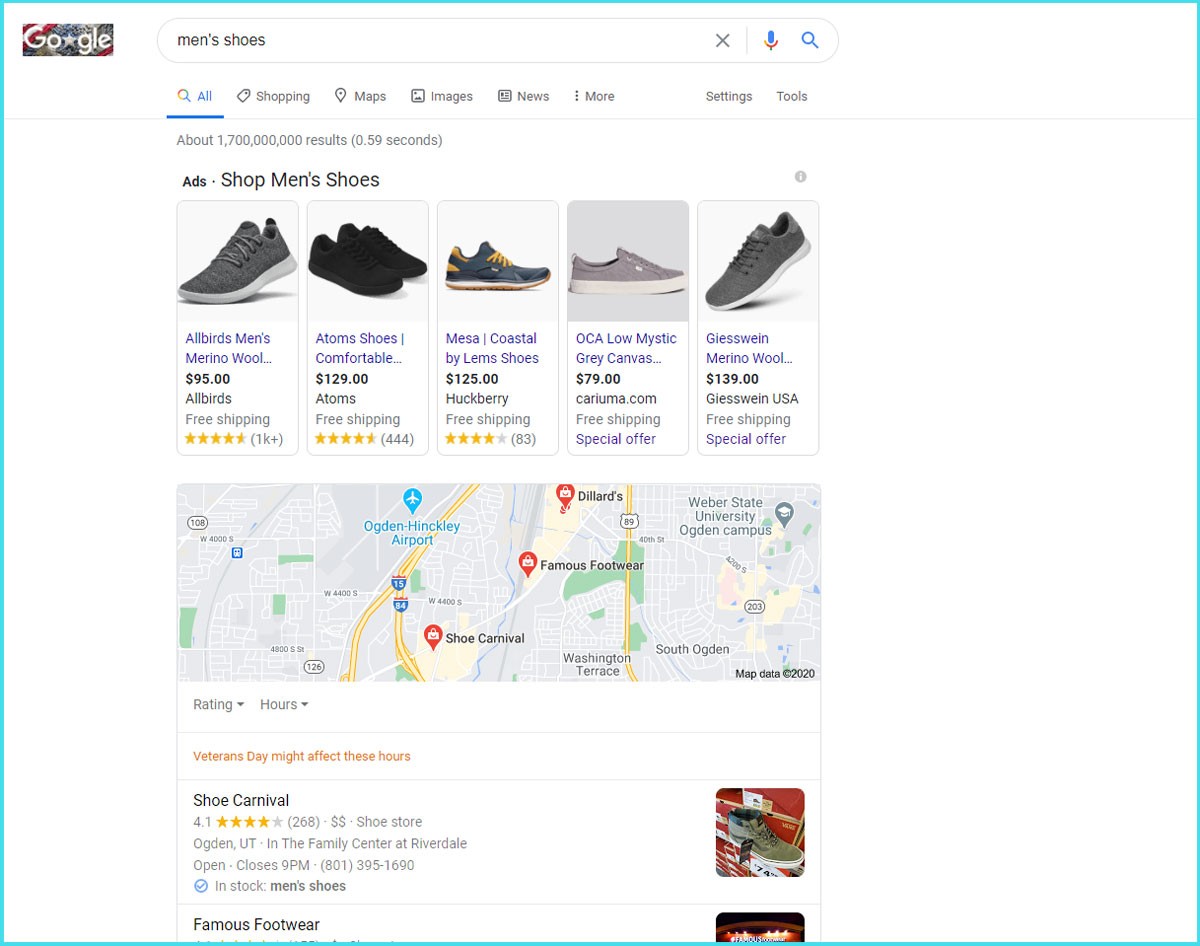Open the Hours filter dropdown
The height and width of the screenshot is (946, 1200).
tap(284, 705)
